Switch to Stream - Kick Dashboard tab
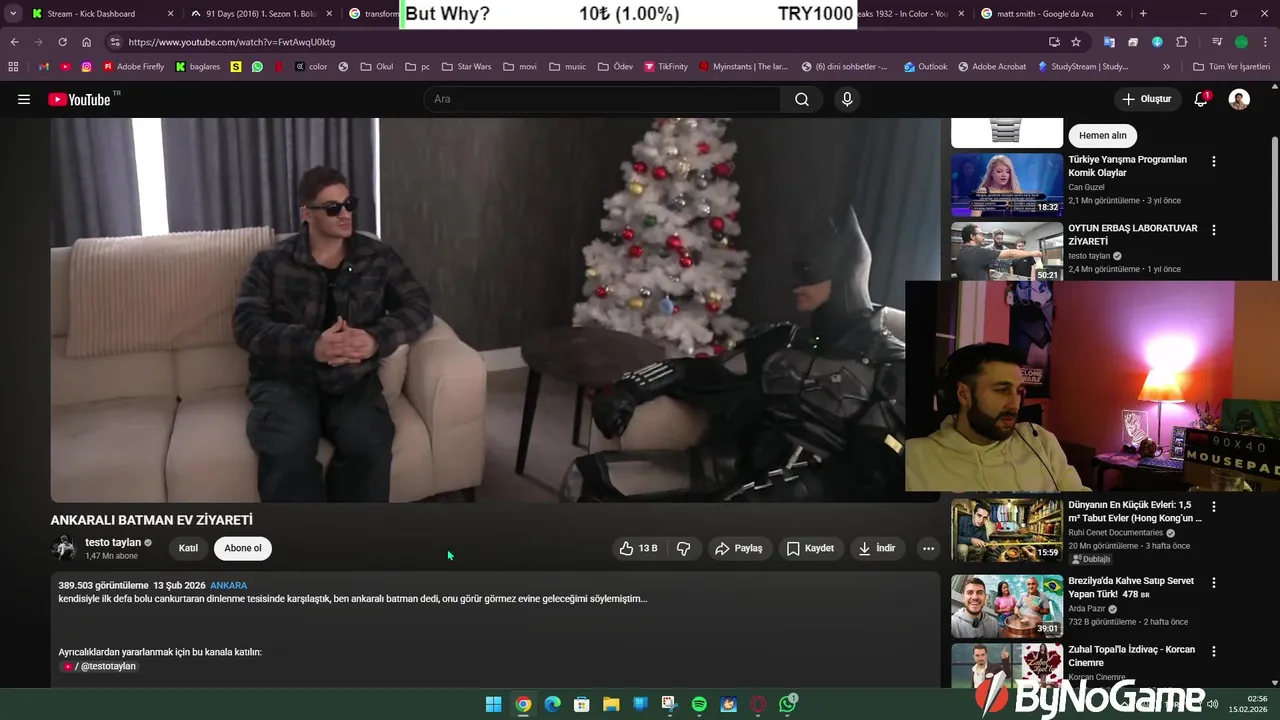This screenshot has width=1280, height=720. point(100,14)
